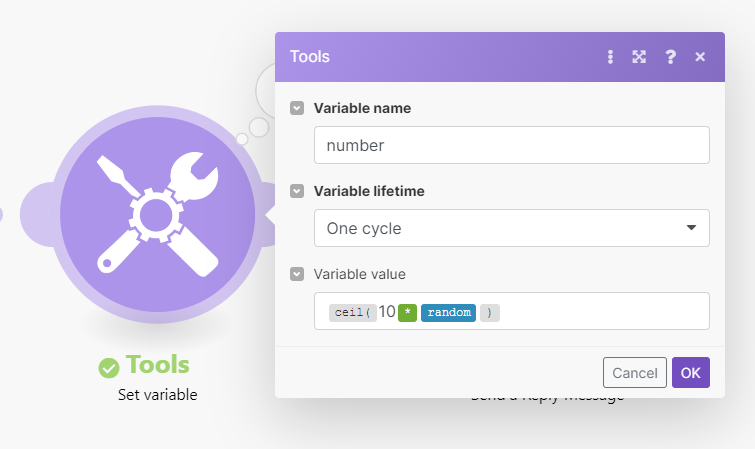Click the Set variable label under Tools
Screen dimensions: 755x449
click(157, 395)
